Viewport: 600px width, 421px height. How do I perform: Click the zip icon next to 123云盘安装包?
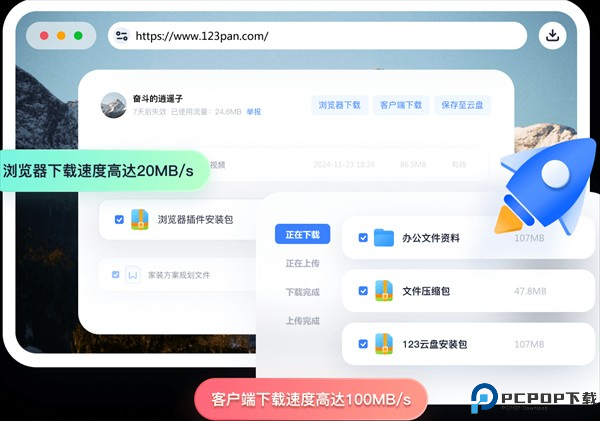point(384,344)
